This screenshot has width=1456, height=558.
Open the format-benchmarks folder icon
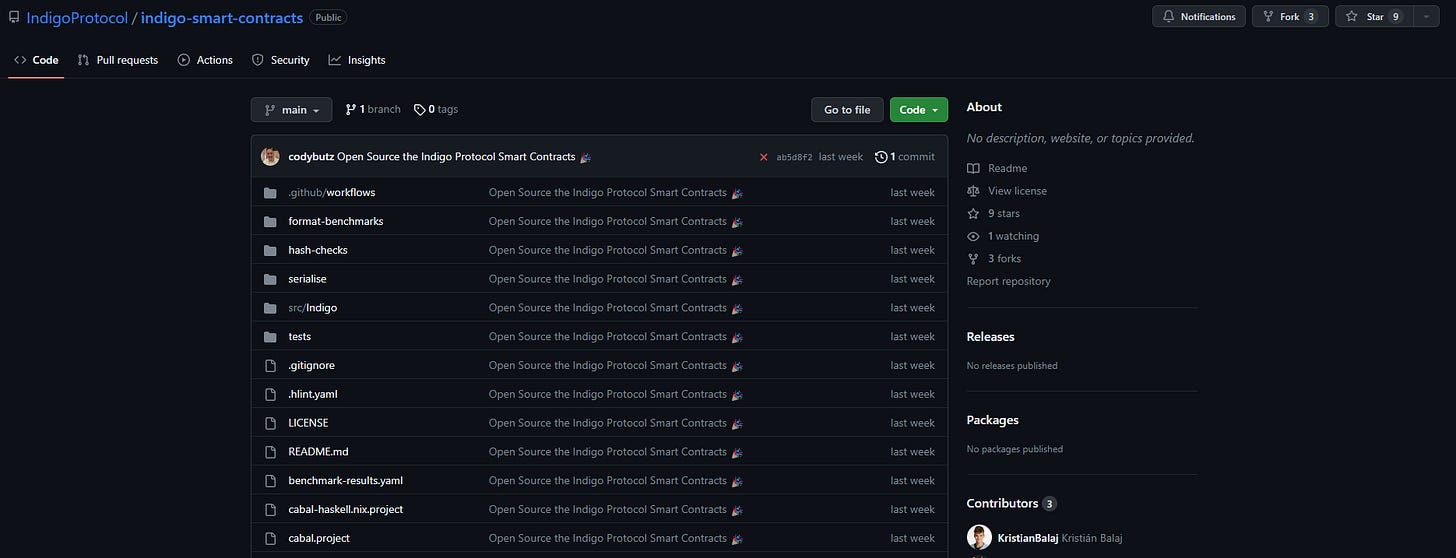[x=270, y=221]
